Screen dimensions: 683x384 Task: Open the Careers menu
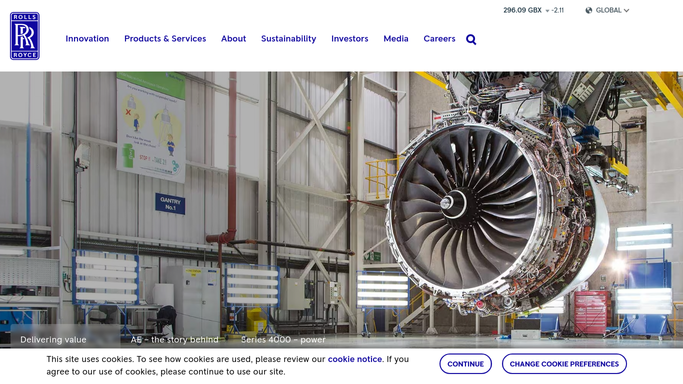439,39
